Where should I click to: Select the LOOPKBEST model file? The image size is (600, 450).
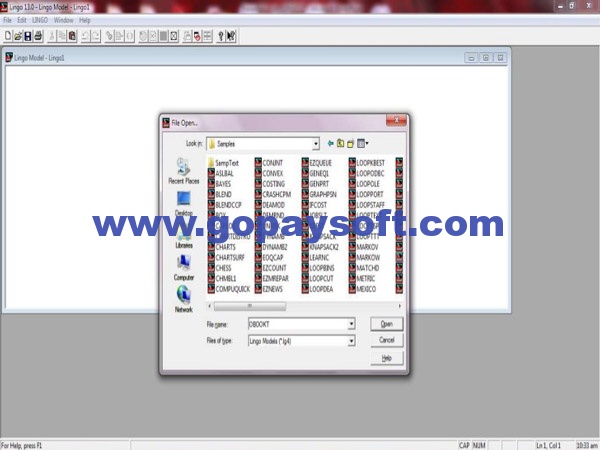[x=367, y=163]
